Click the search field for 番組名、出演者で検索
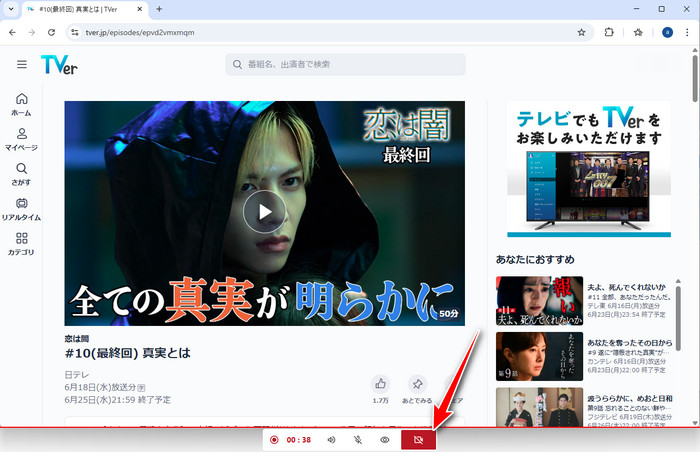This screenshot has height=452, width=700. coord(346,64)
